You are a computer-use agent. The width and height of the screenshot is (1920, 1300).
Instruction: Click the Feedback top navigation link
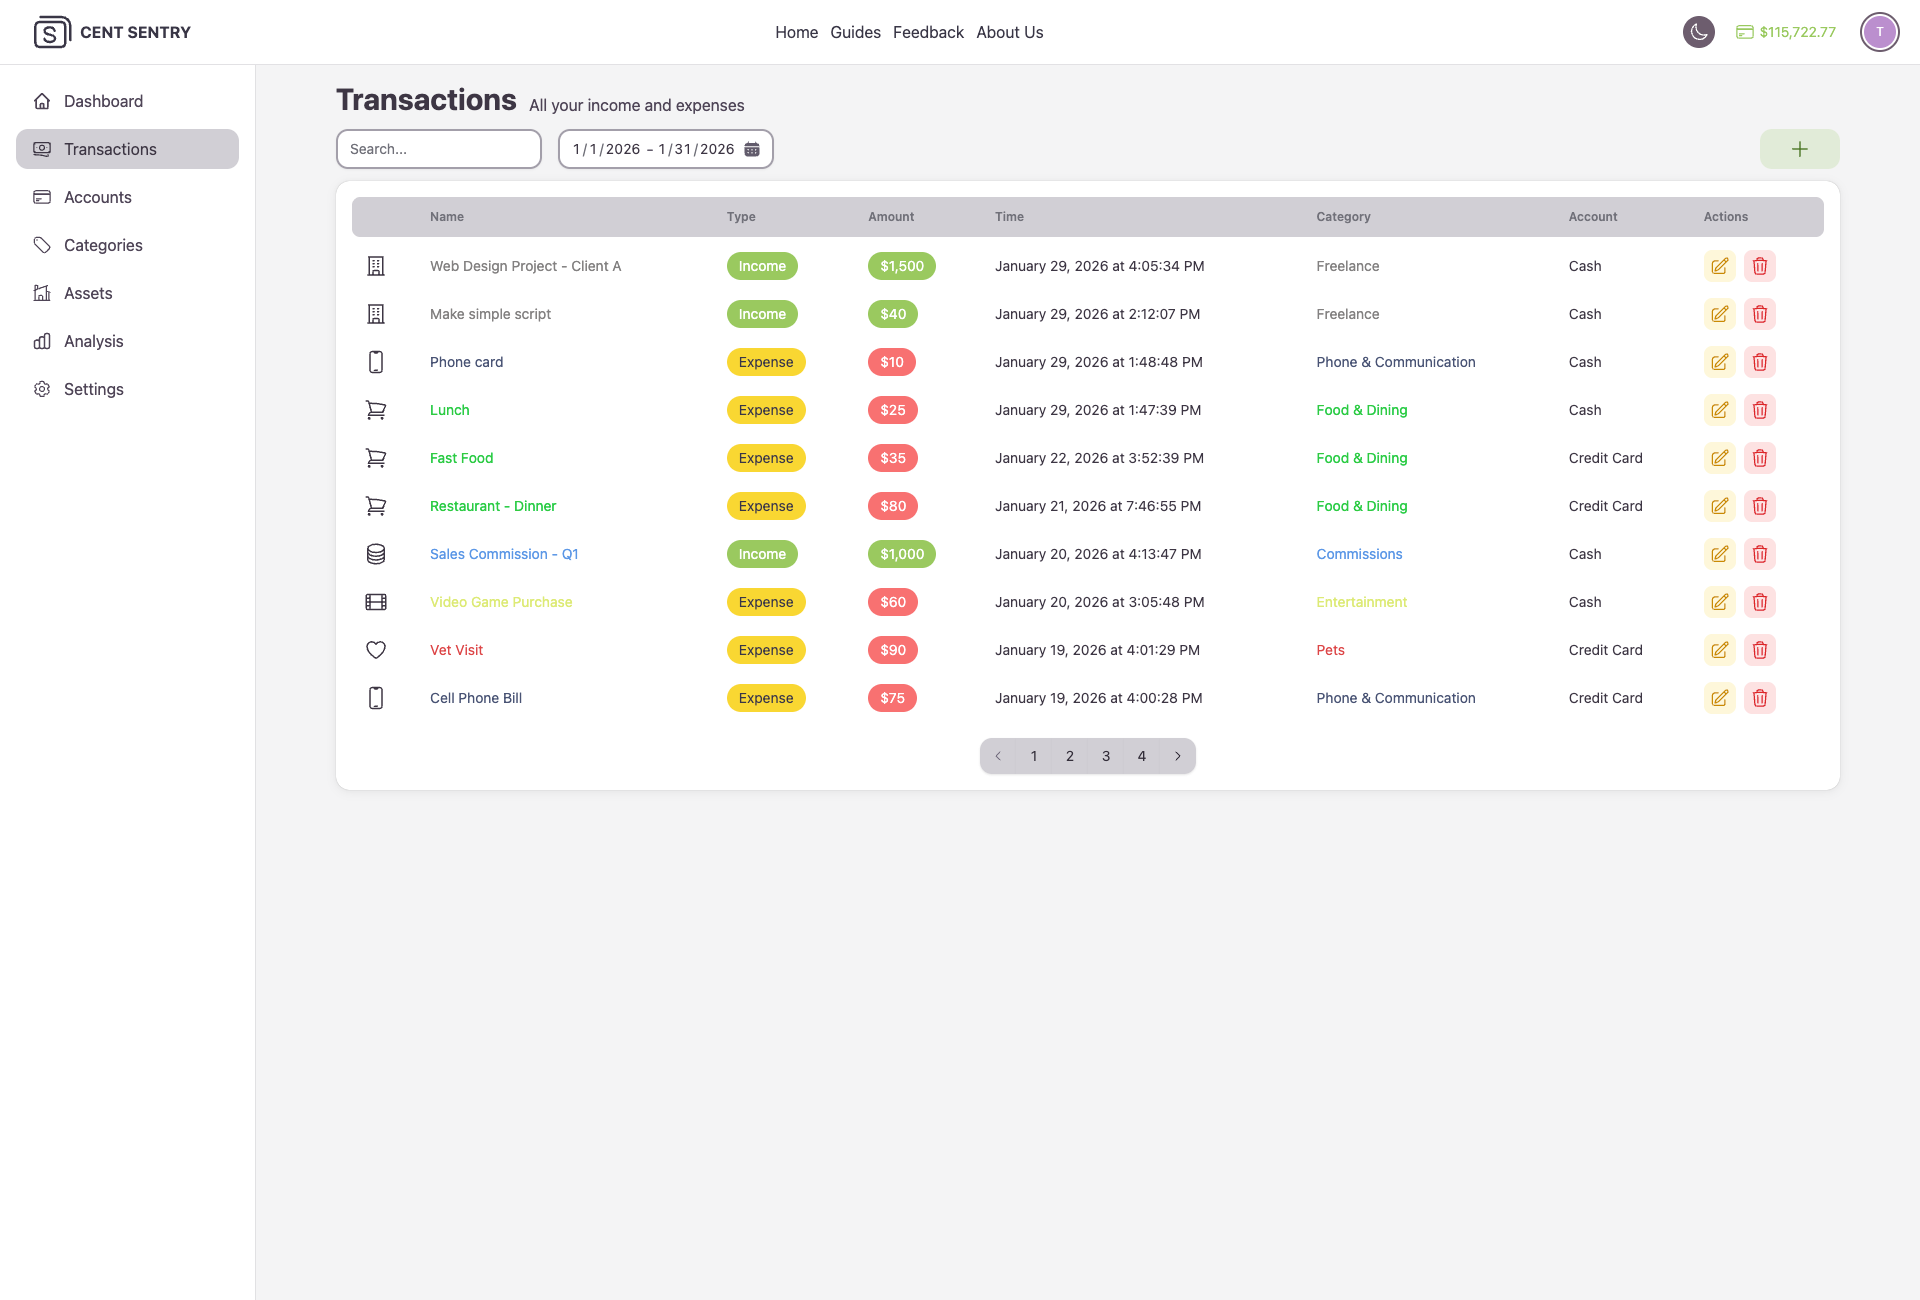[928, 32]
